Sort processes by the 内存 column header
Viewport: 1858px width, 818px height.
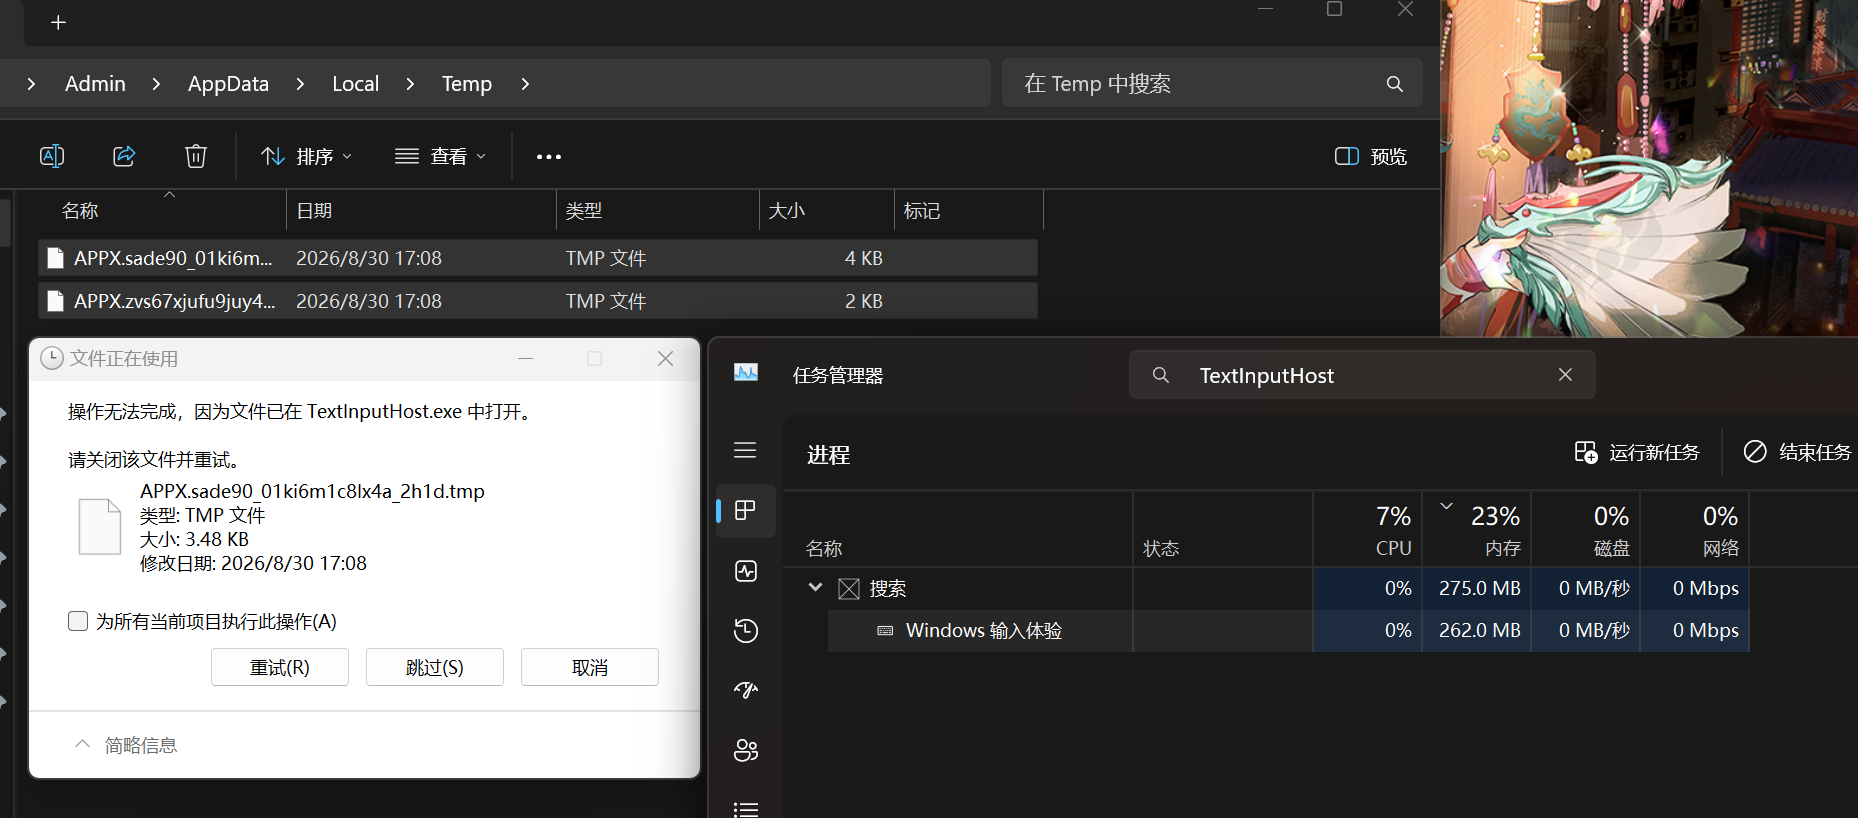coord(1477,530)
